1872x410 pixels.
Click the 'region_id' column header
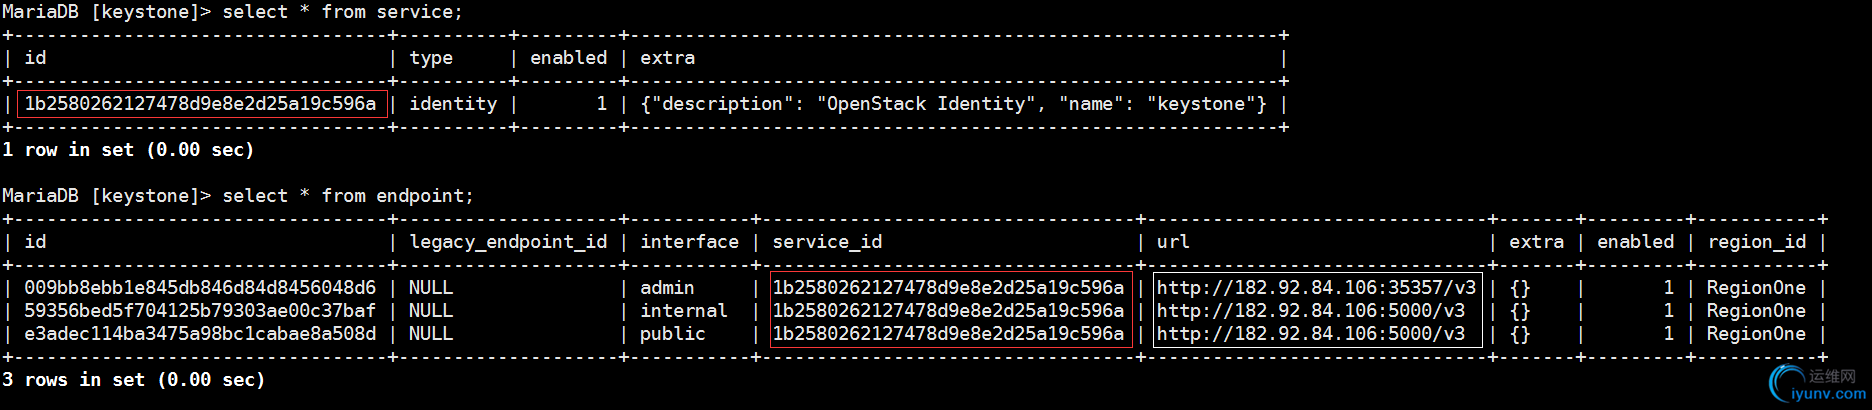1757,242
